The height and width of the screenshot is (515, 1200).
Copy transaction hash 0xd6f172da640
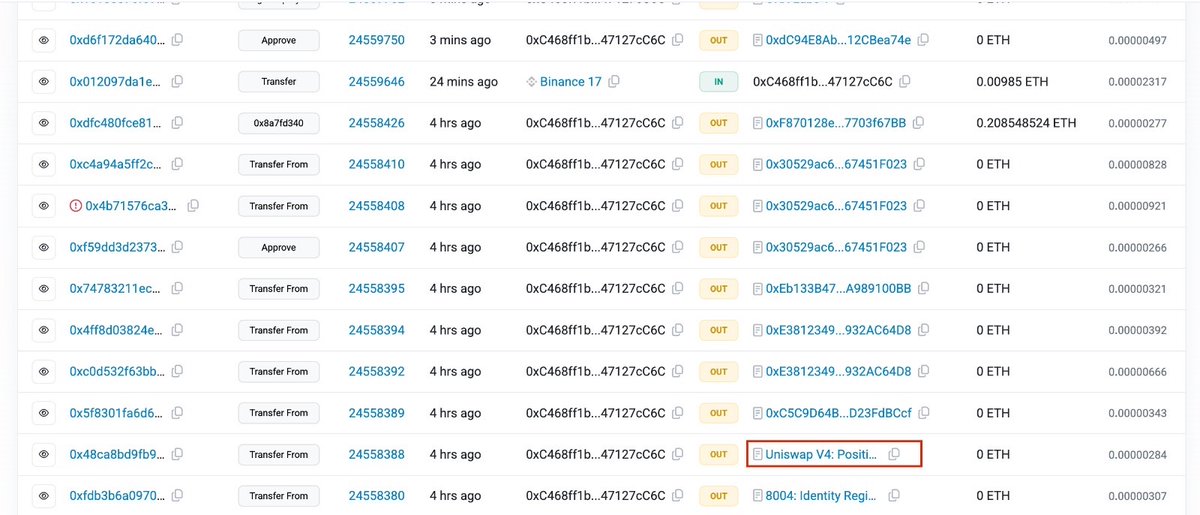click(x=177, y=40)
